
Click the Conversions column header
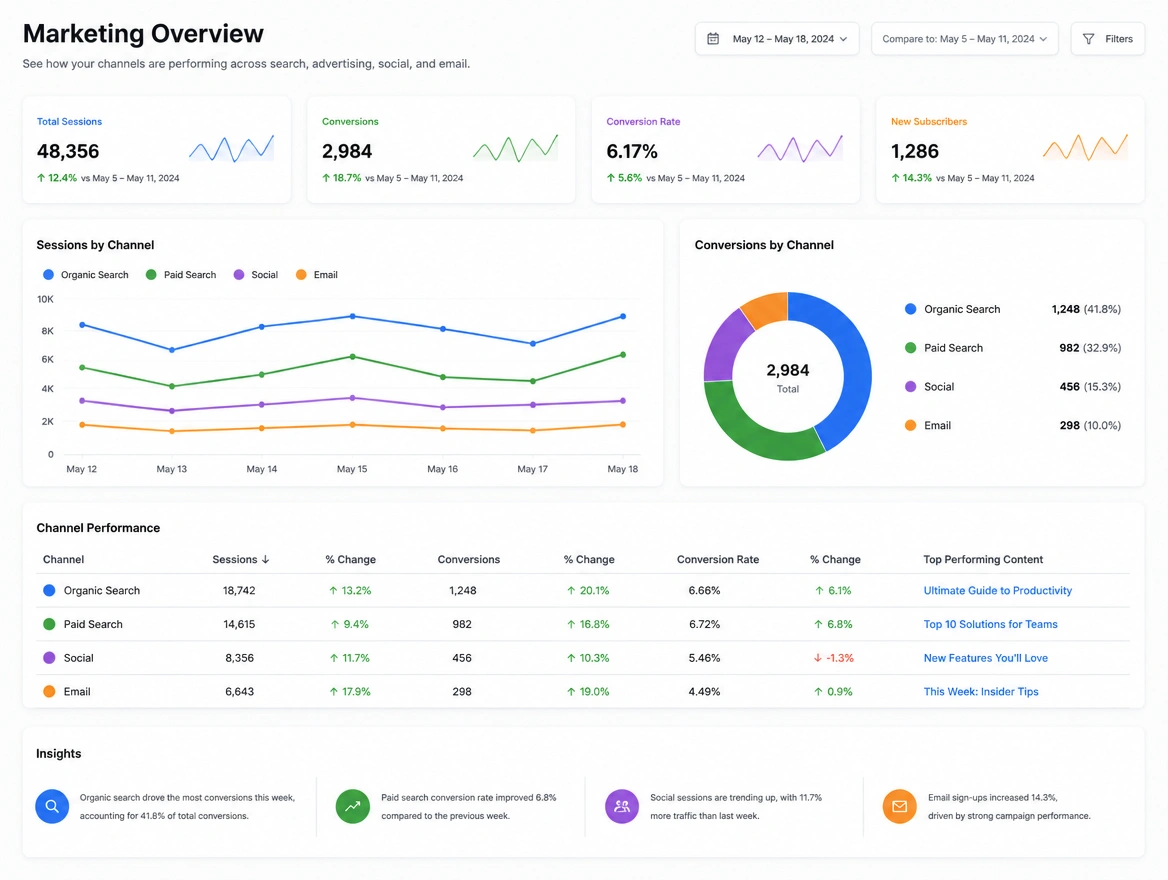tap(469, 560)
